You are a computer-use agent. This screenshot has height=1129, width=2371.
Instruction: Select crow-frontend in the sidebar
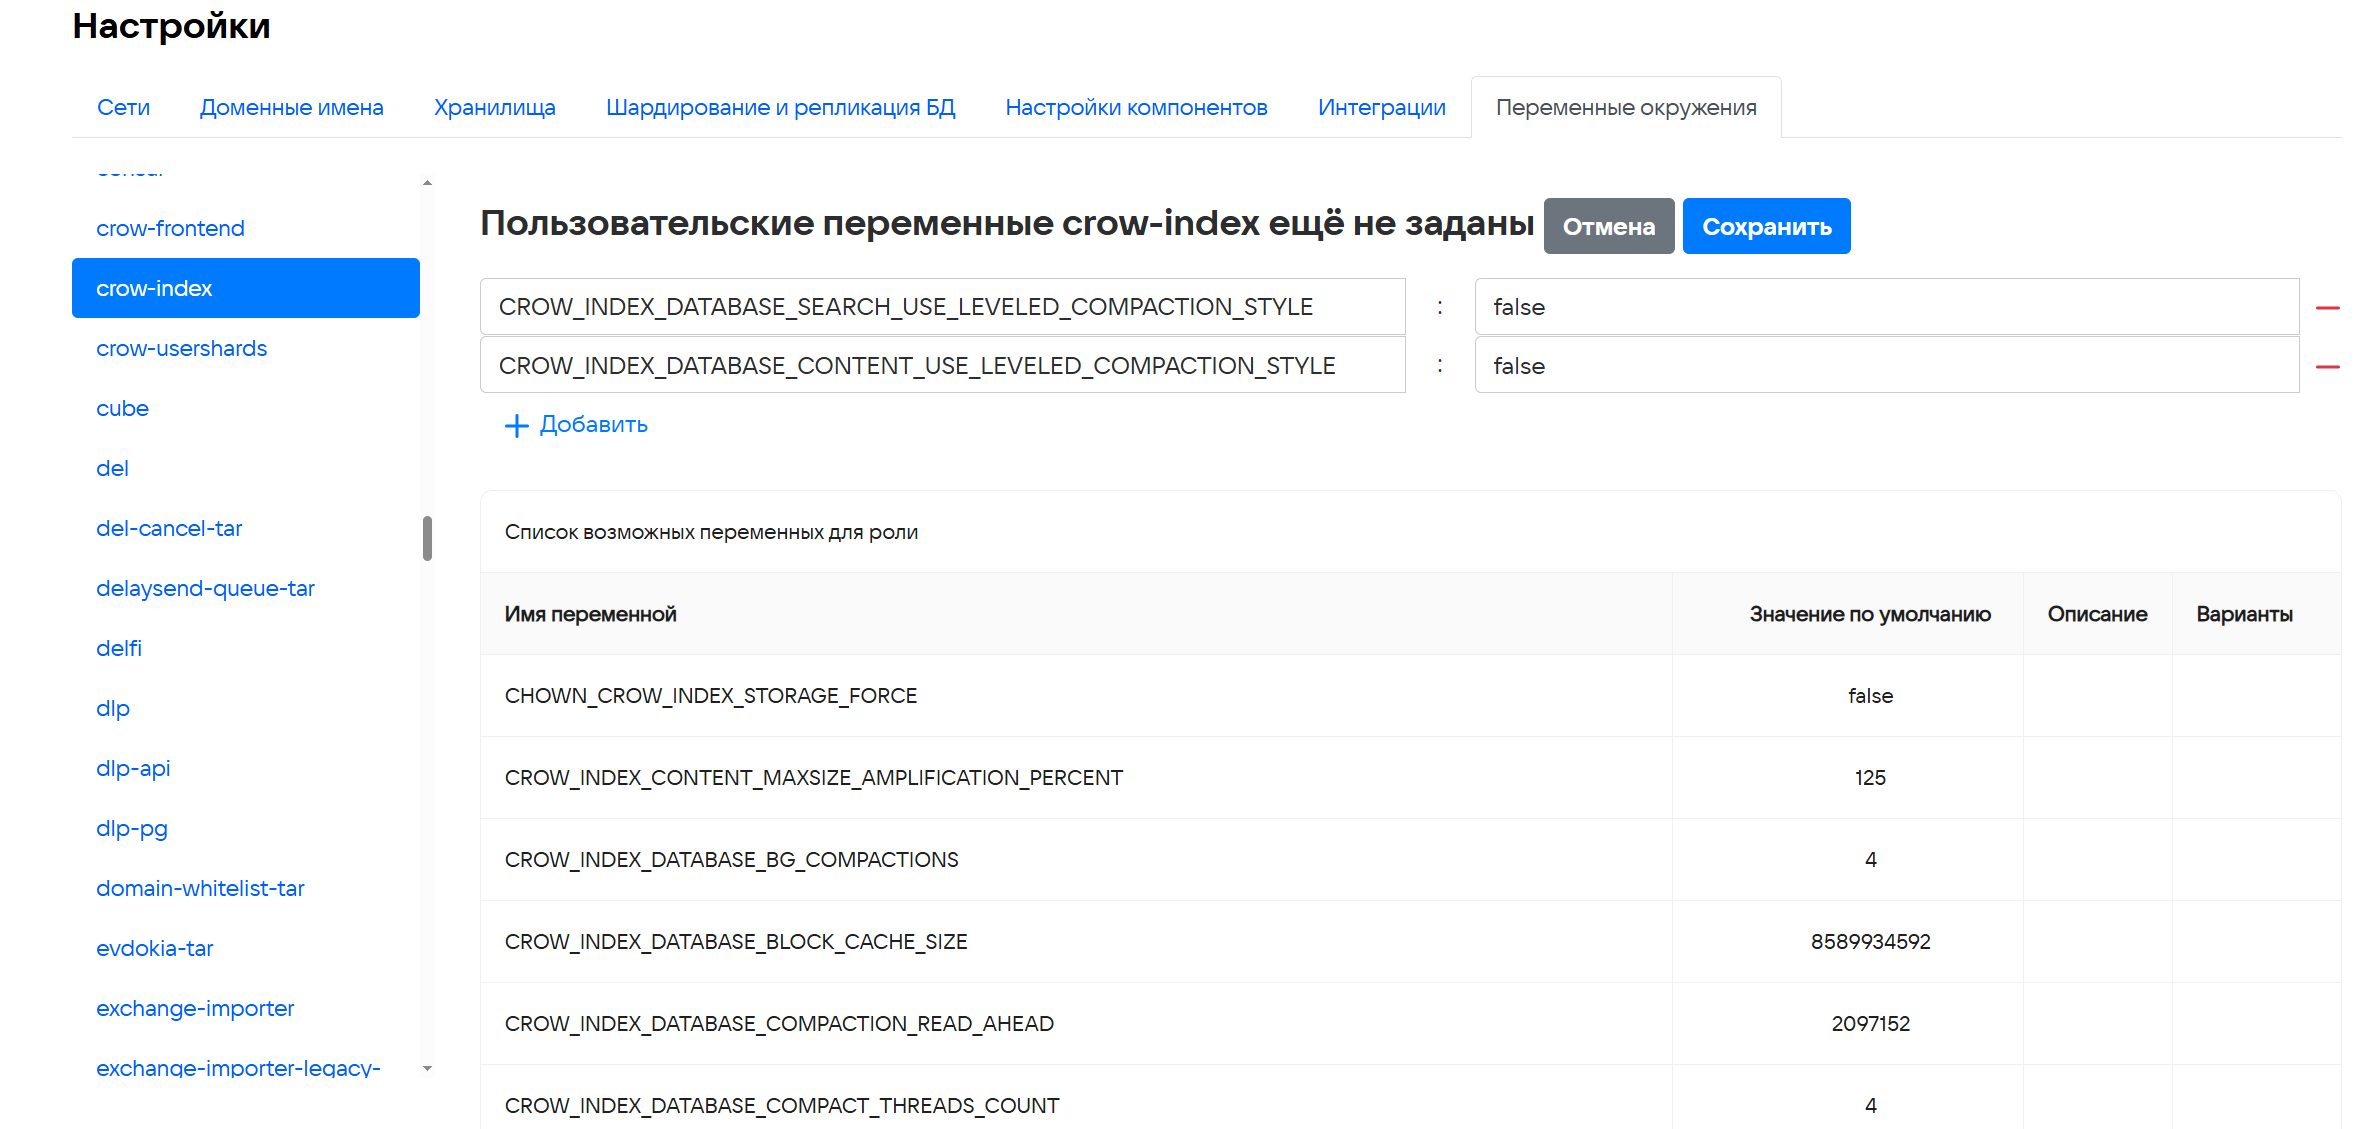click(x=170, y=229)
